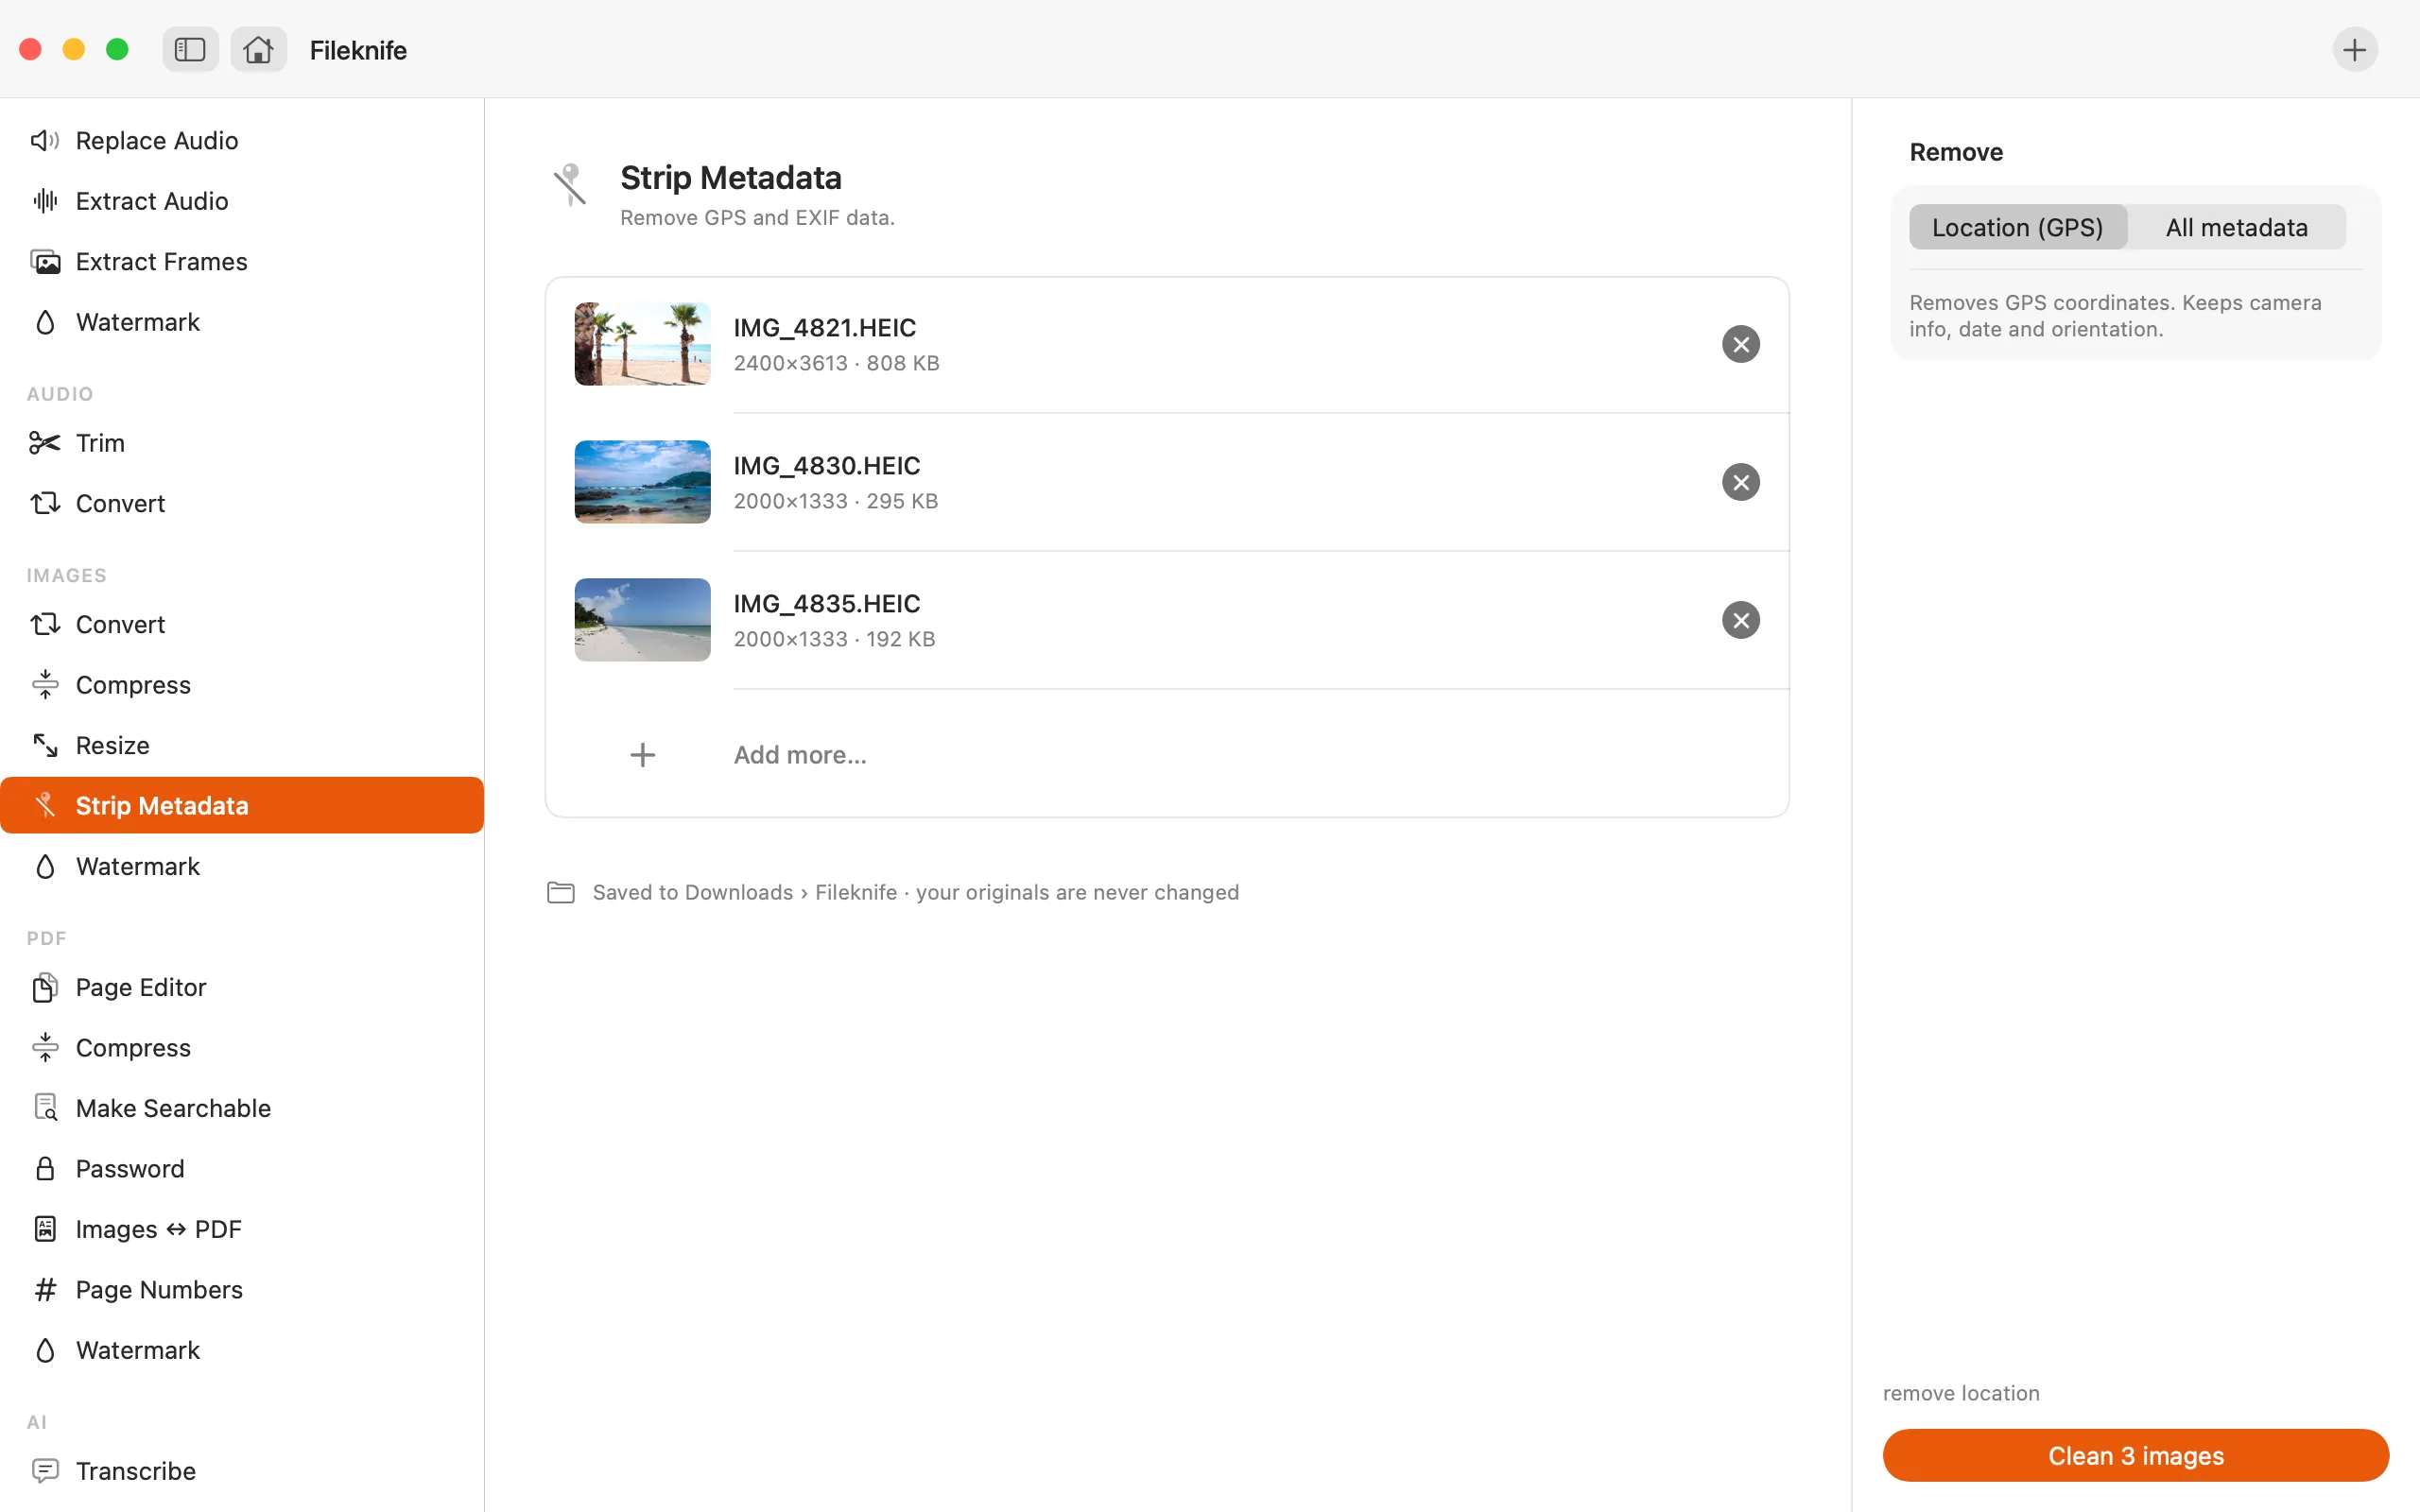Open Page Numbers hash icon
2420x1512 pixels.
coord(45,1289)
